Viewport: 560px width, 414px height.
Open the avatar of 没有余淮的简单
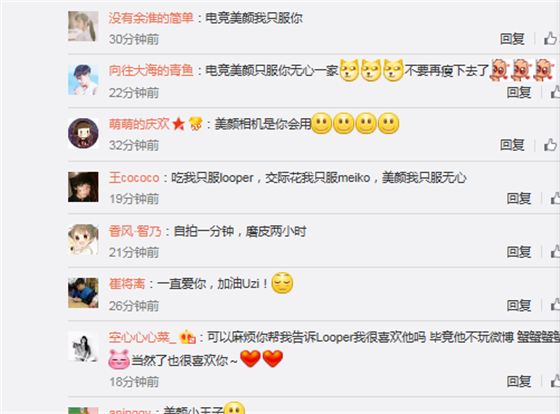pyautogui.click(x=83, y=26)
